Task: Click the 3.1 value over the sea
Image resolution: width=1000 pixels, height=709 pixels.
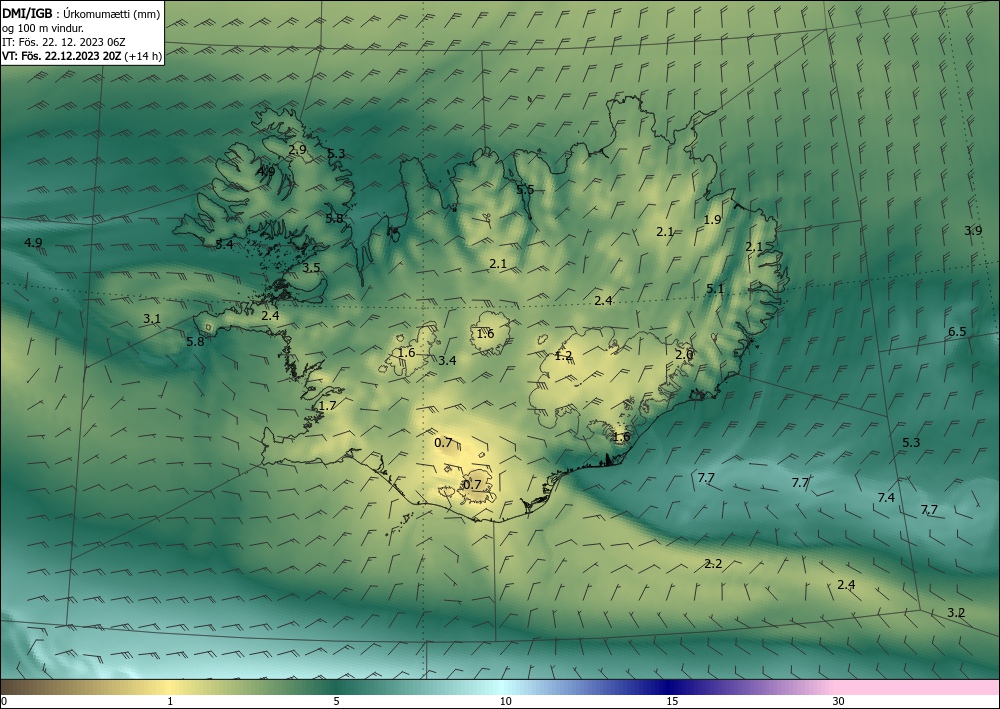Action: point(152,319)
